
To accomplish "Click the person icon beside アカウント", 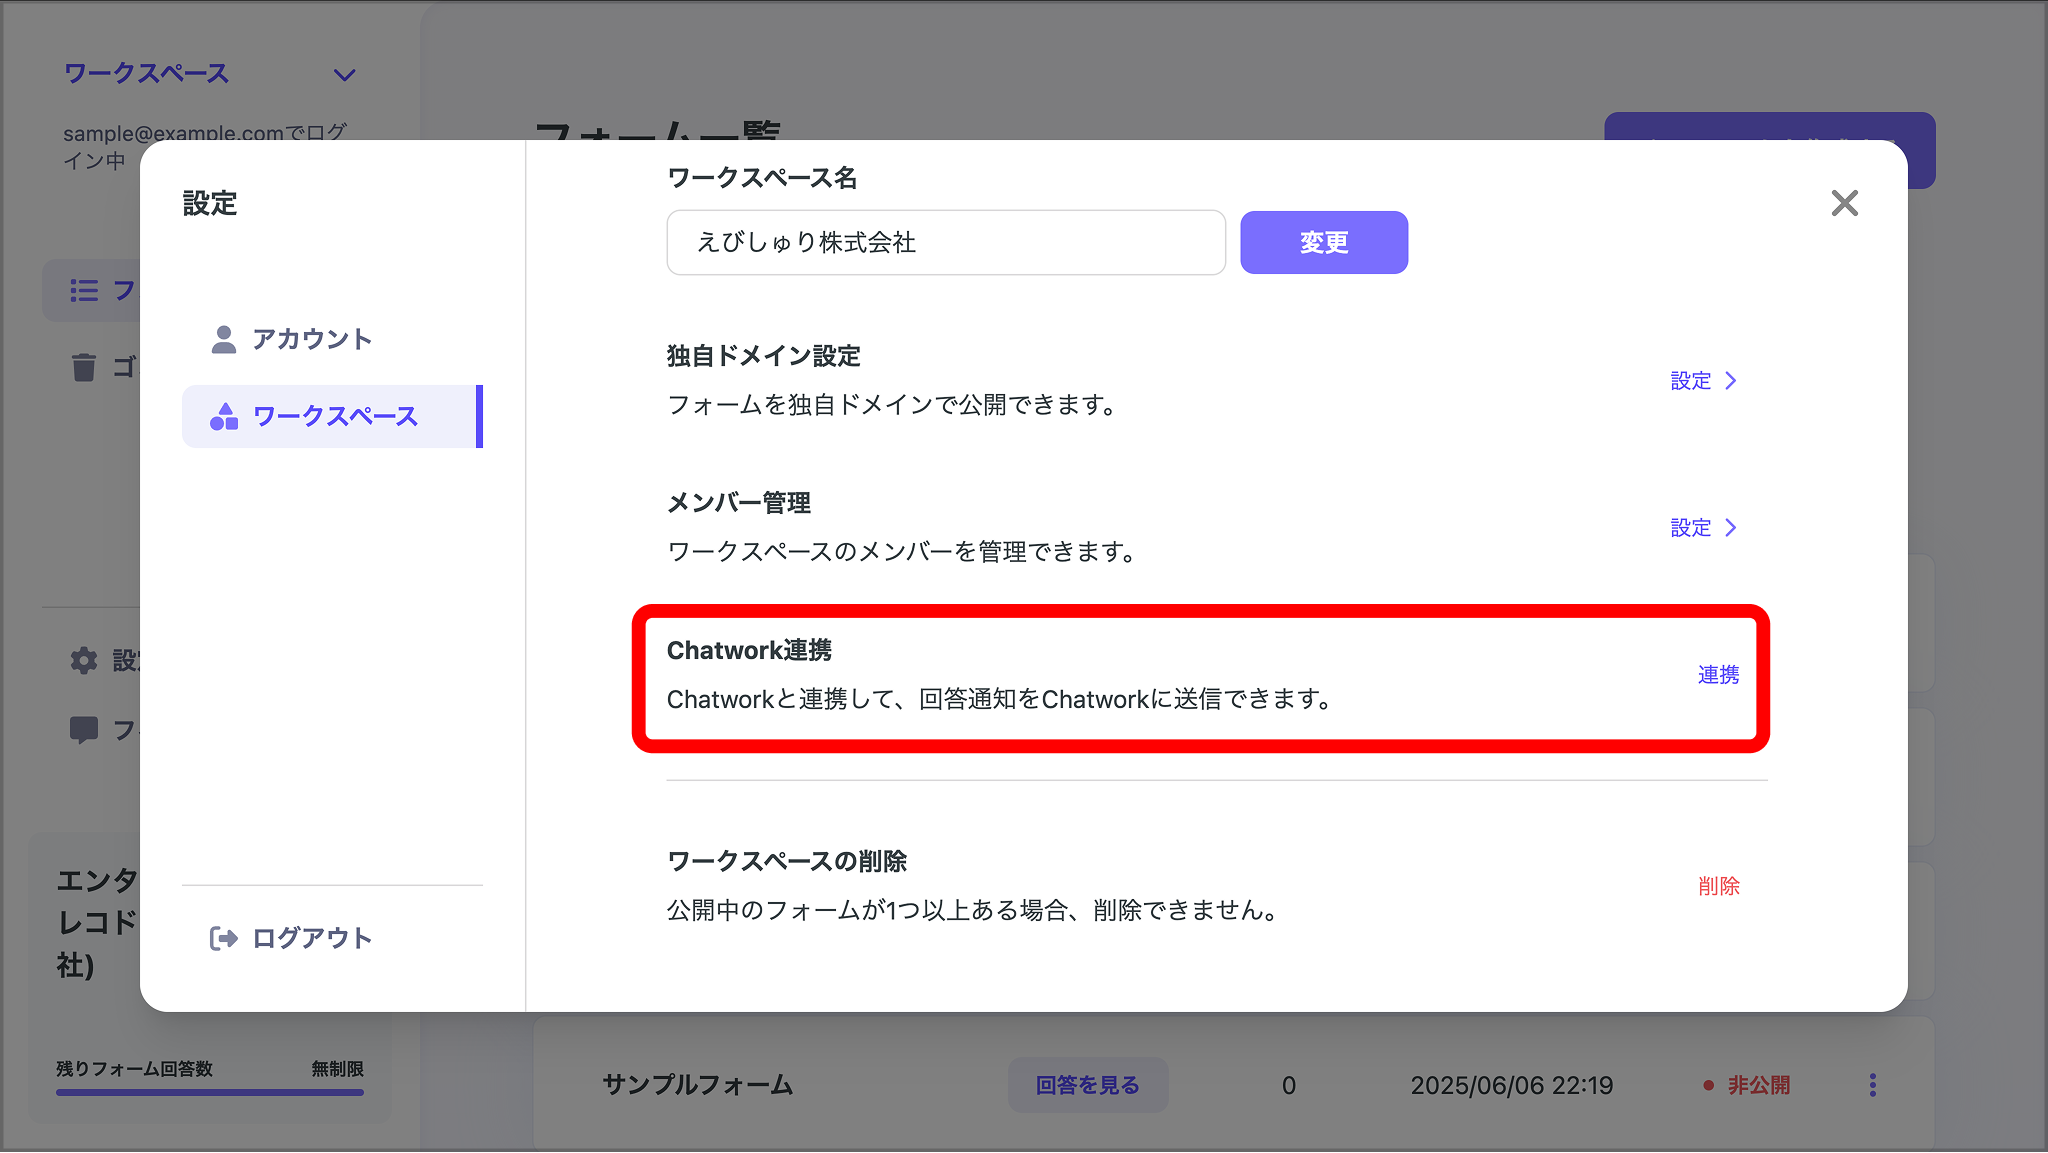I will [x=222, y=338].
